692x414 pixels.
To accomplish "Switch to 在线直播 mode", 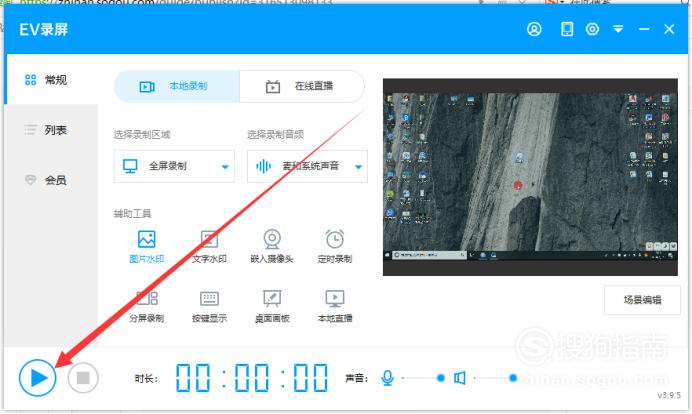I will (x=302, y=86).
